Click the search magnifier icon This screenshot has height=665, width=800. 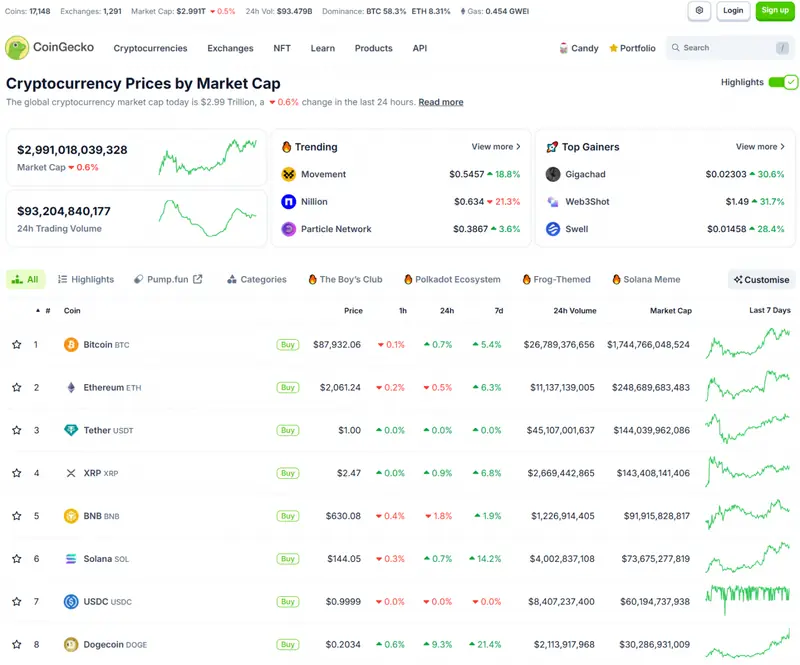676,47
